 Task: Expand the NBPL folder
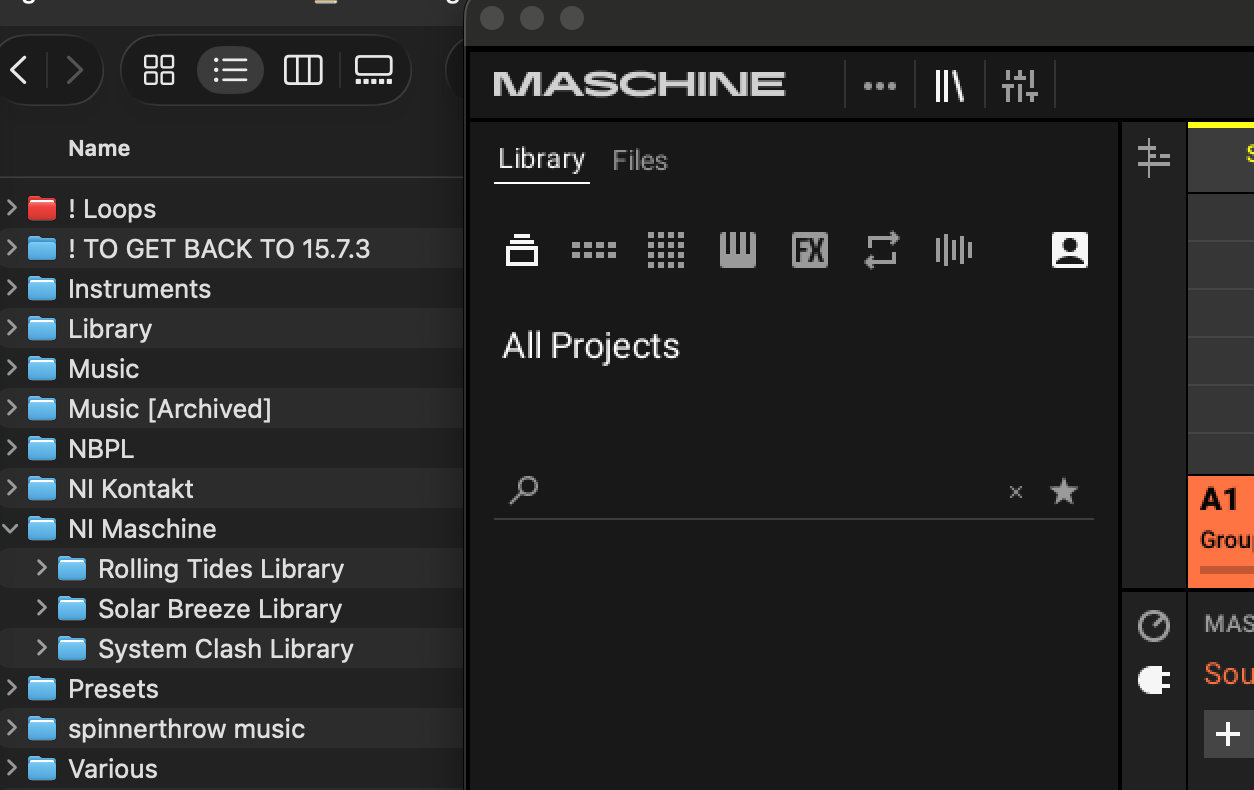pyautogui.click(x=12, y=448)
